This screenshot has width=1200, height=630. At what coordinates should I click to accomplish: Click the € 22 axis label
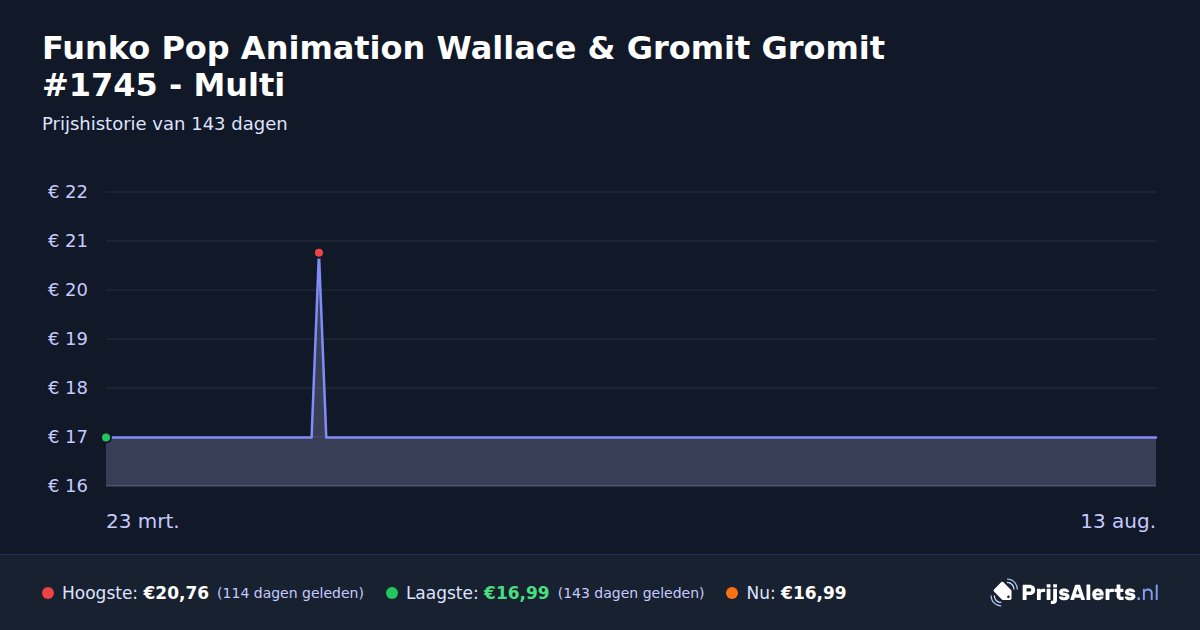coord(68,192)
